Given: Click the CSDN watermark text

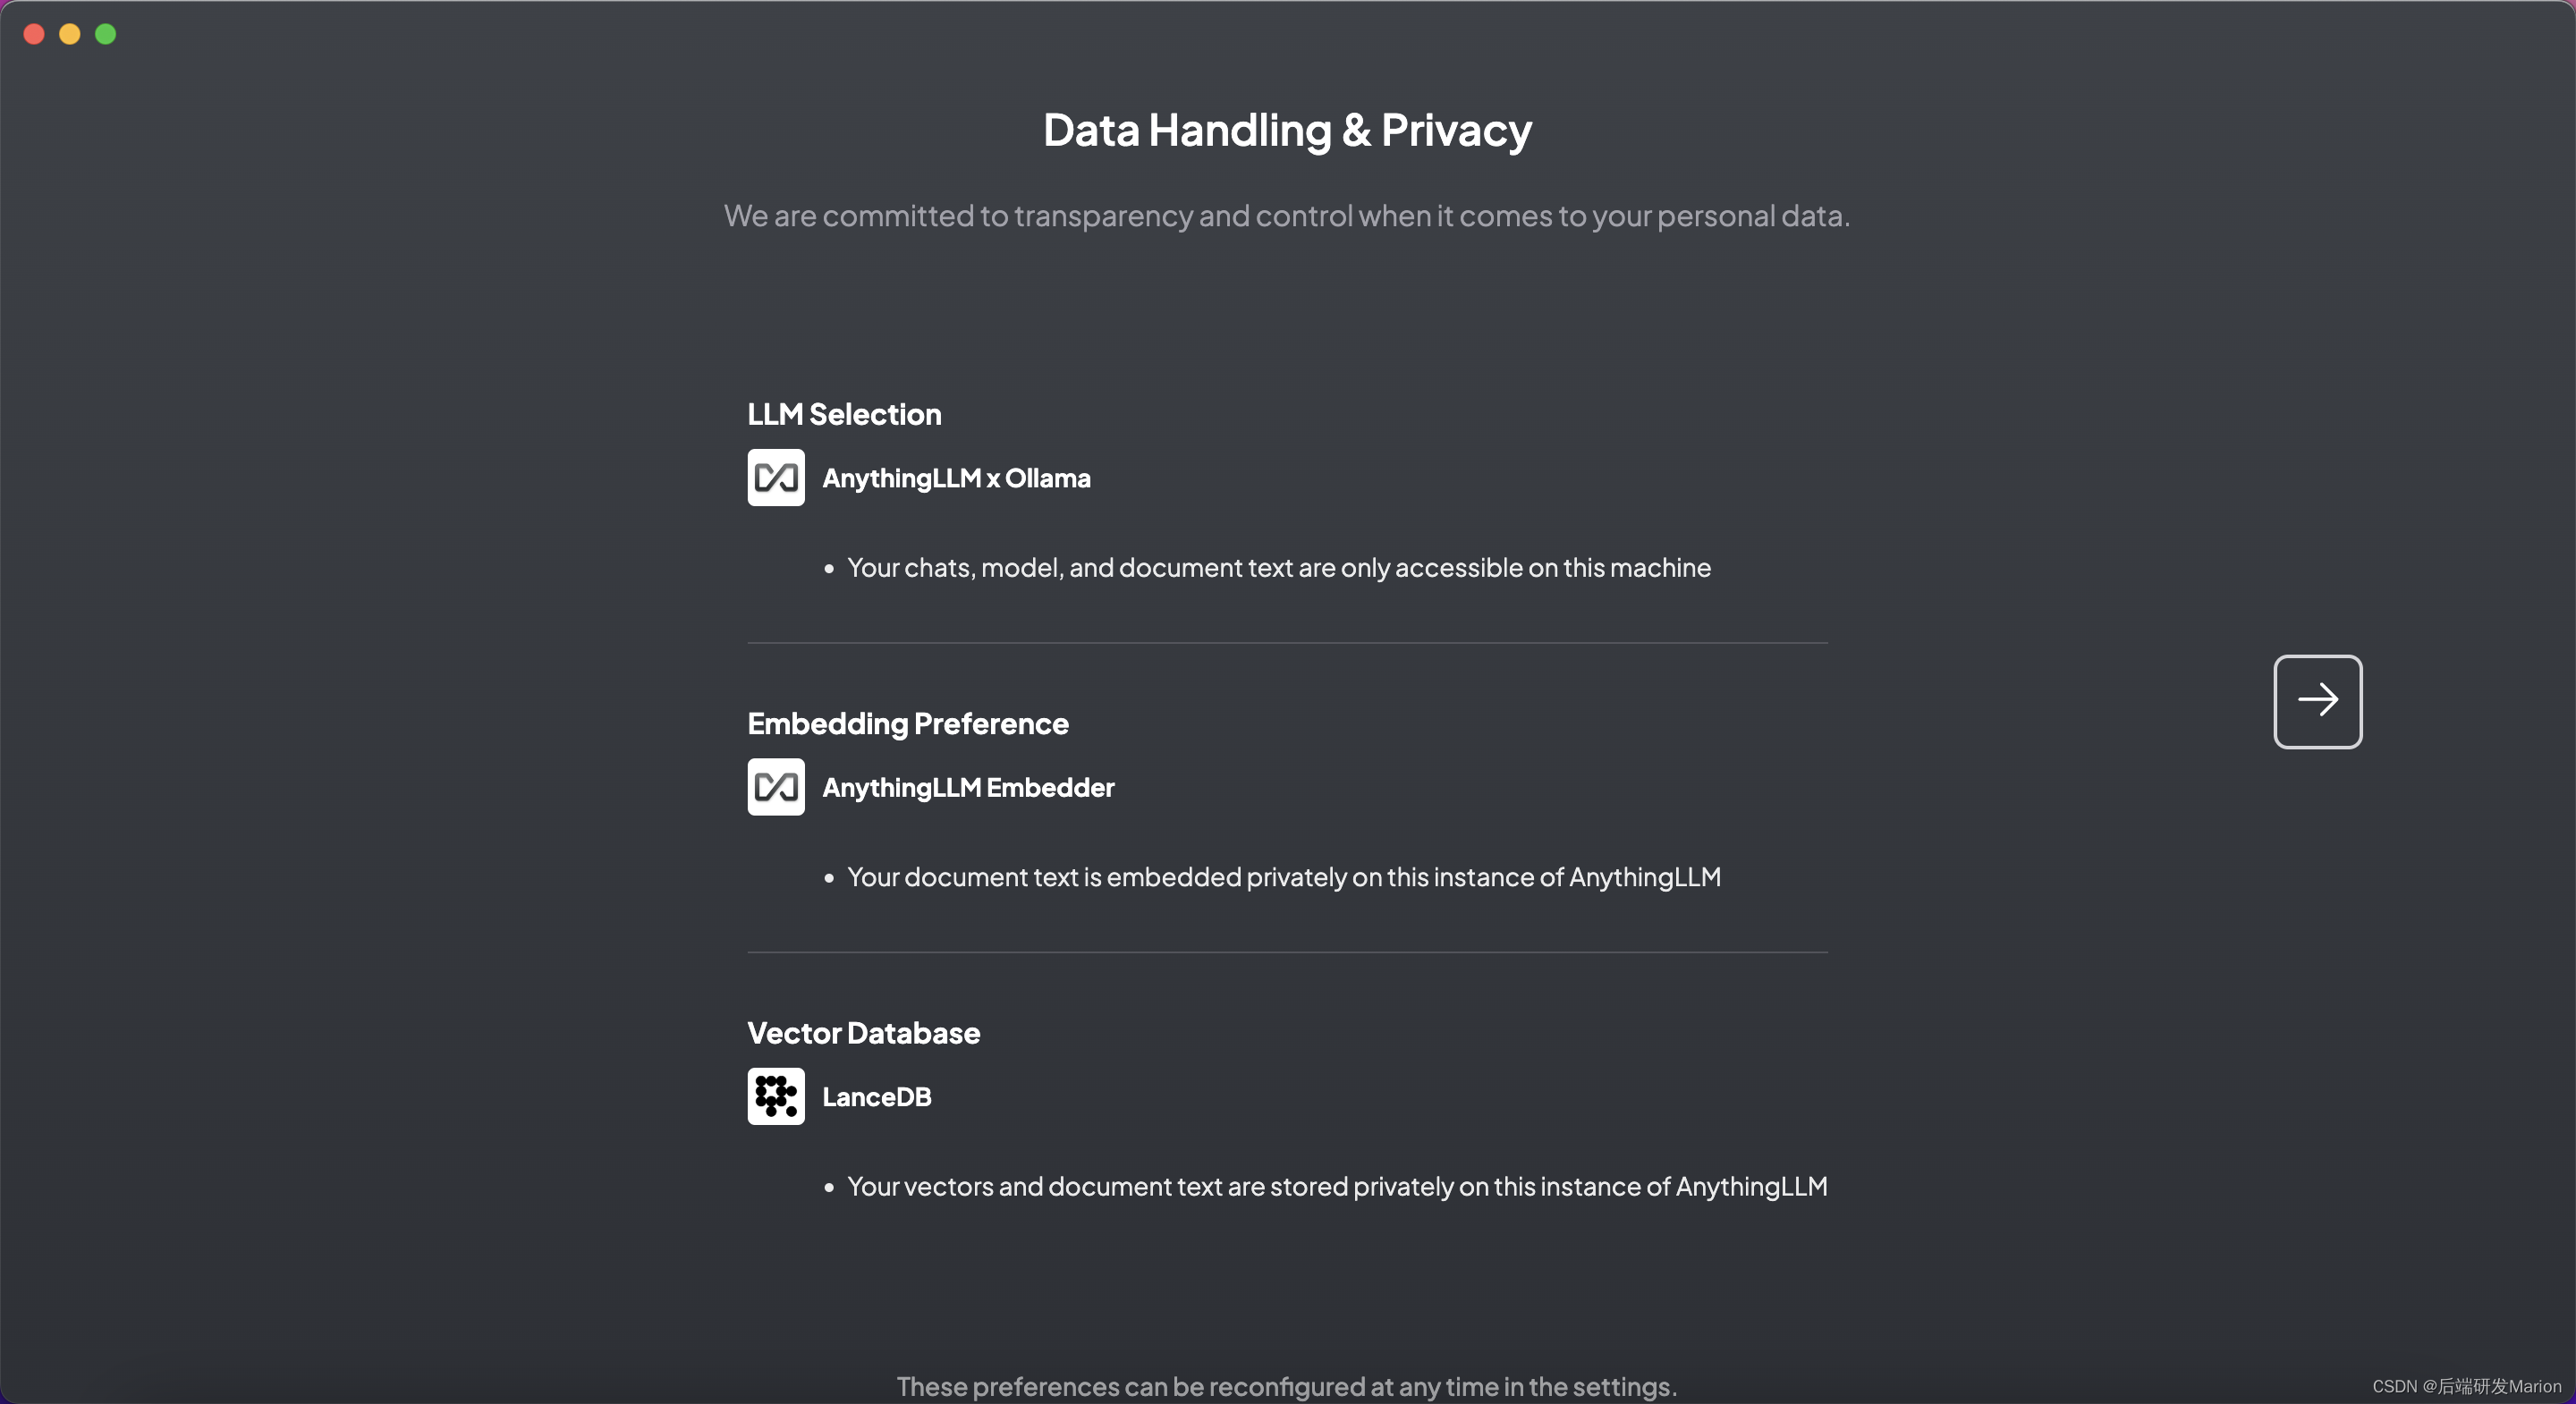Looking at the screenshot, I should click(2466, 1386).
